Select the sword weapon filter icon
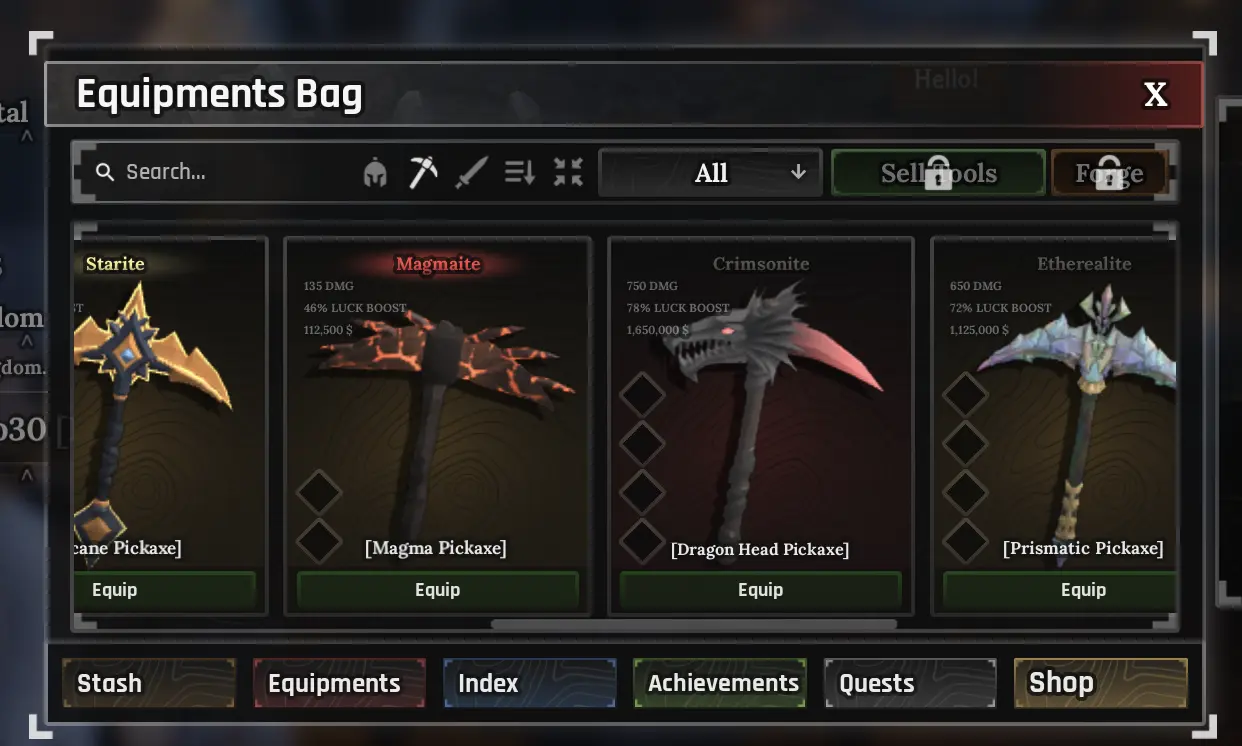 coord(471,173)
